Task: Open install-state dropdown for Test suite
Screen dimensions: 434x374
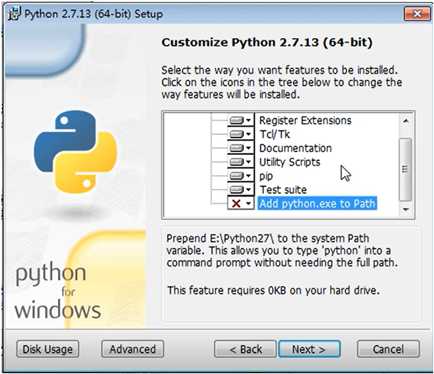Action: click(x=241, y=190)
